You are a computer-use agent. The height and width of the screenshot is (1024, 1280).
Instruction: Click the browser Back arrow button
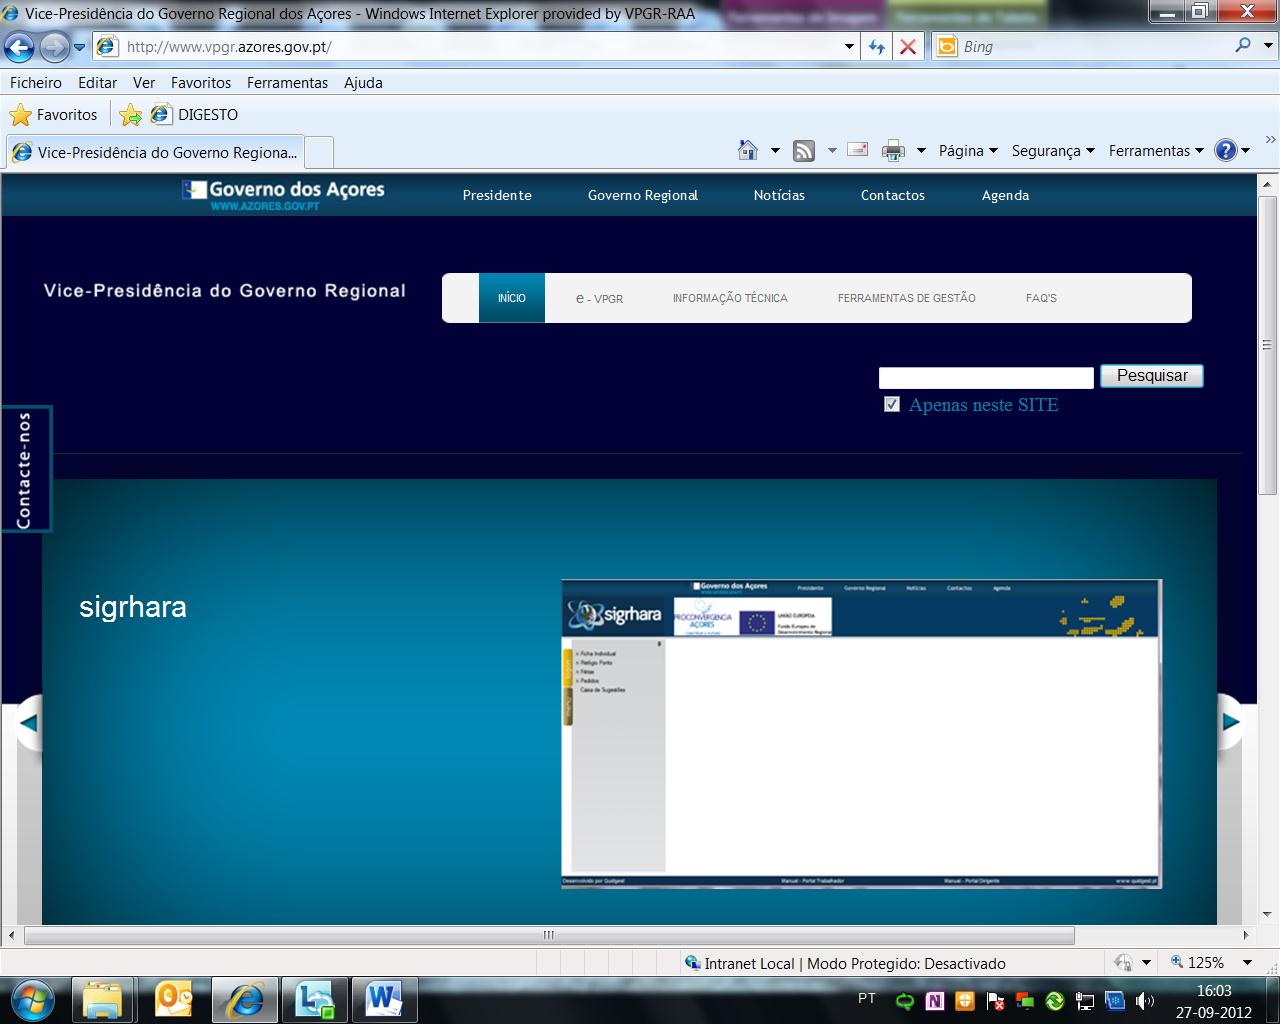click(x=20, y=47)
